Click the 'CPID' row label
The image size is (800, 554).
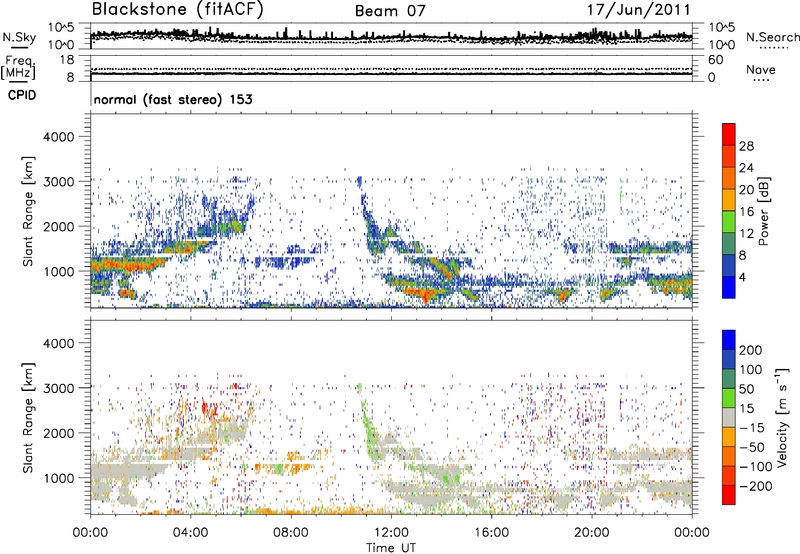(22, 95)
